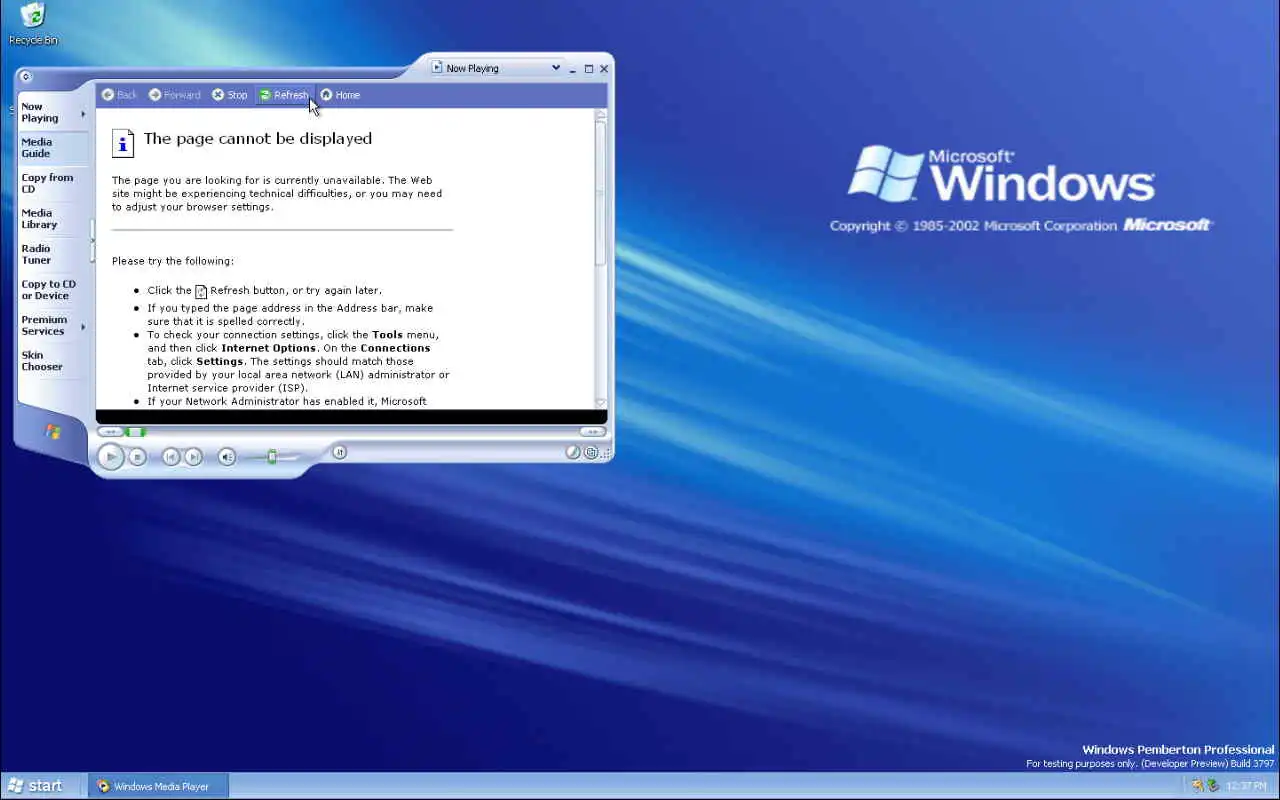The image size is (1280, 800).
Task: Click the show menu bar button at top-left of player
Action: pos(26,77)
